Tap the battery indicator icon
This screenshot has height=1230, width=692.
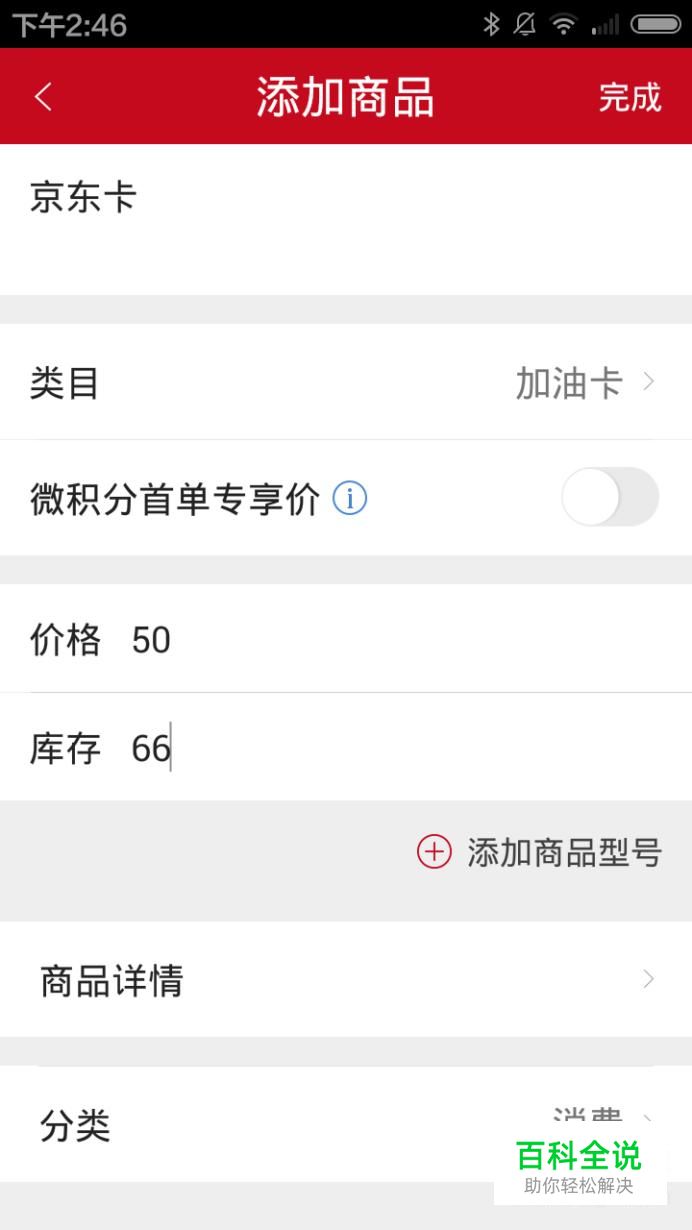tap(656, 24)
